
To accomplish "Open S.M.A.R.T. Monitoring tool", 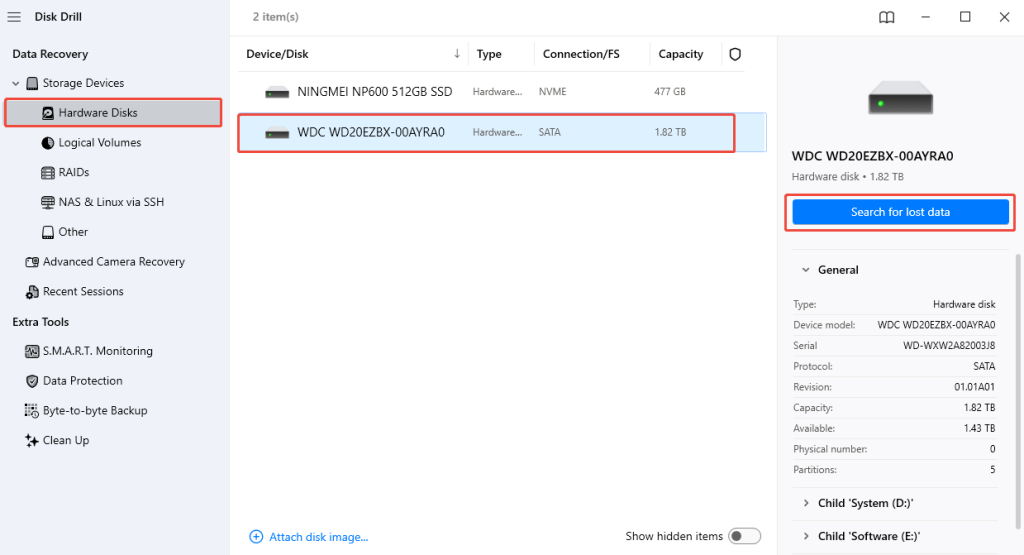I will [x=97, y=351].
